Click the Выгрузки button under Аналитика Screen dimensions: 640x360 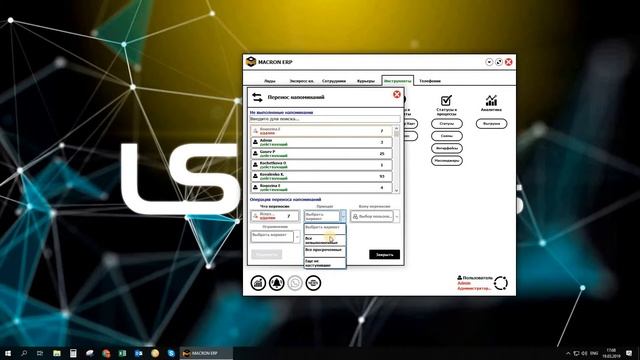(491, 123)
